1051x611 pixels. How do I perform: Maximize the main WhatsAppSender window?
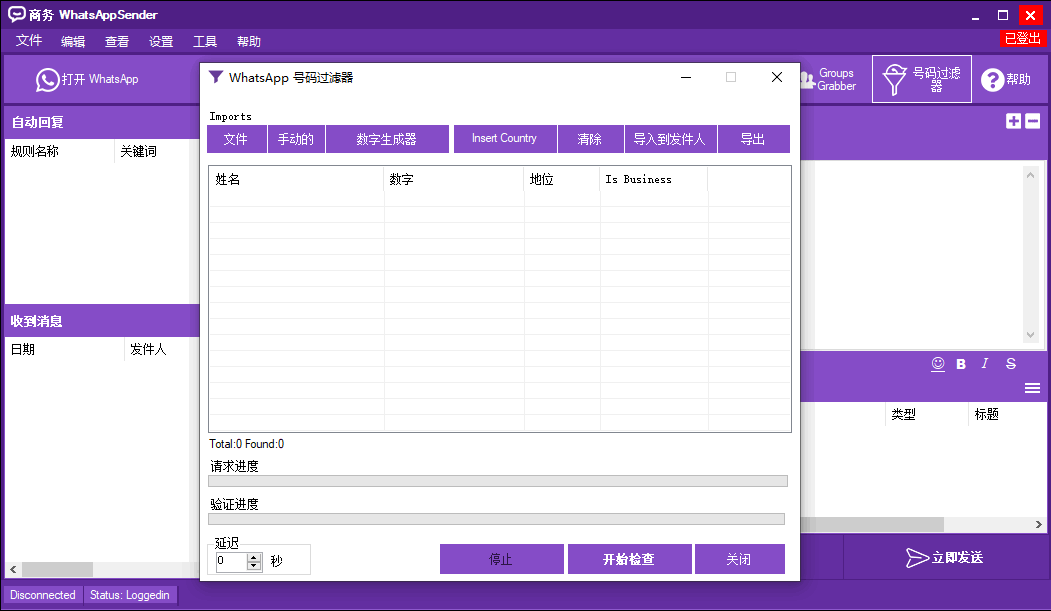[1003, 15]
